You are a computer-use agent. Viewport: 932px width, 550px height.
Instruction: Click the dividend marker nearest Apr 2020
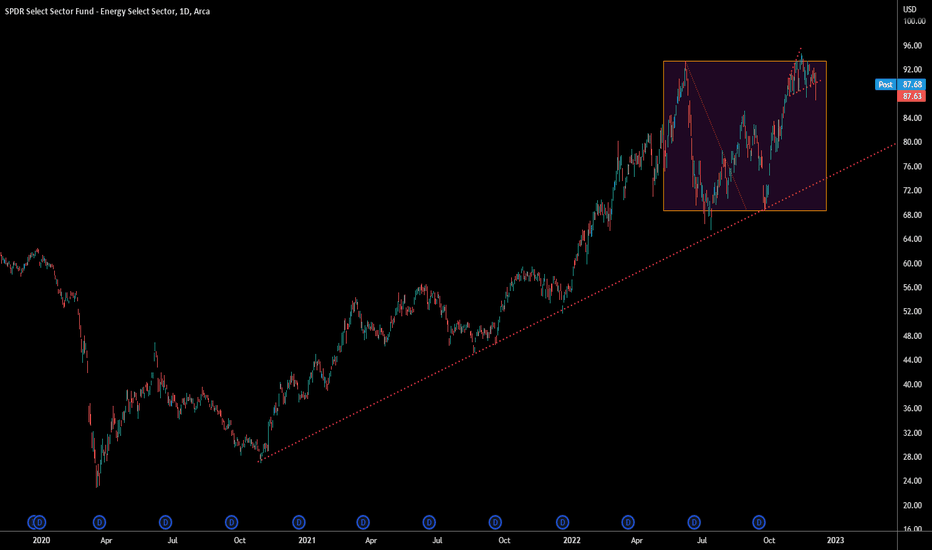99,522
